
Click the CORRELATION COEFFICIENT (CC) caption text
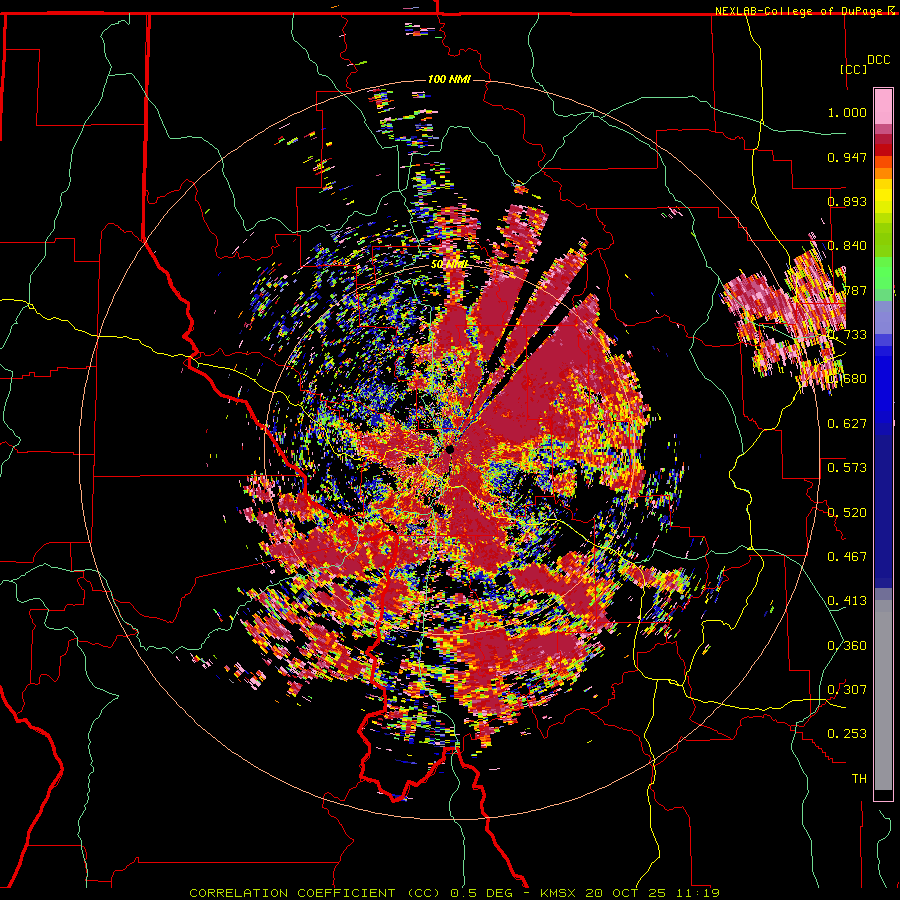coord(315,893)
